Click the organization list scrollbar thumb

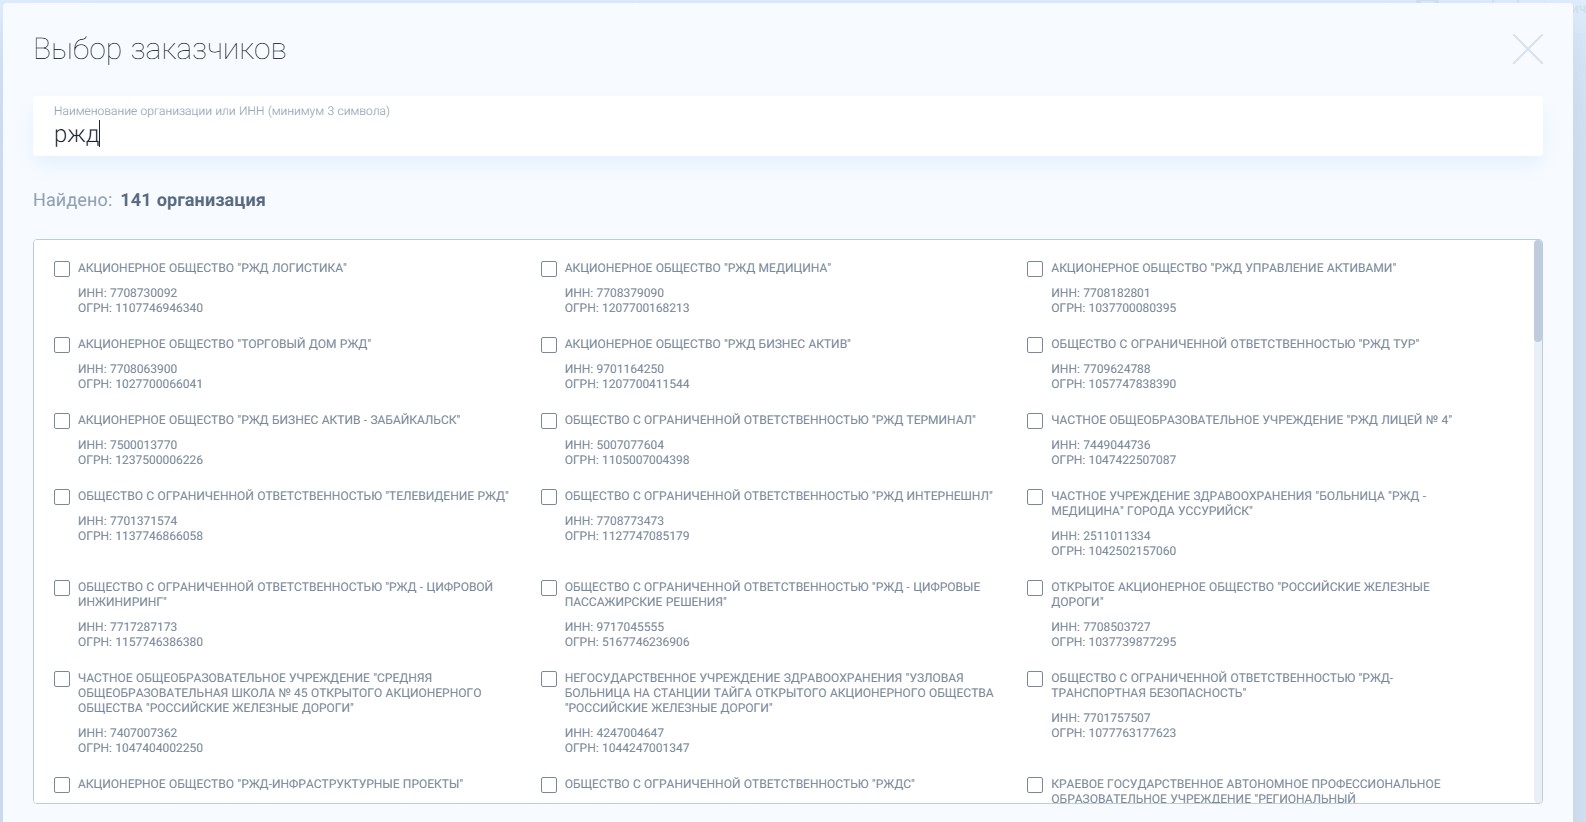click(1537, 291)
